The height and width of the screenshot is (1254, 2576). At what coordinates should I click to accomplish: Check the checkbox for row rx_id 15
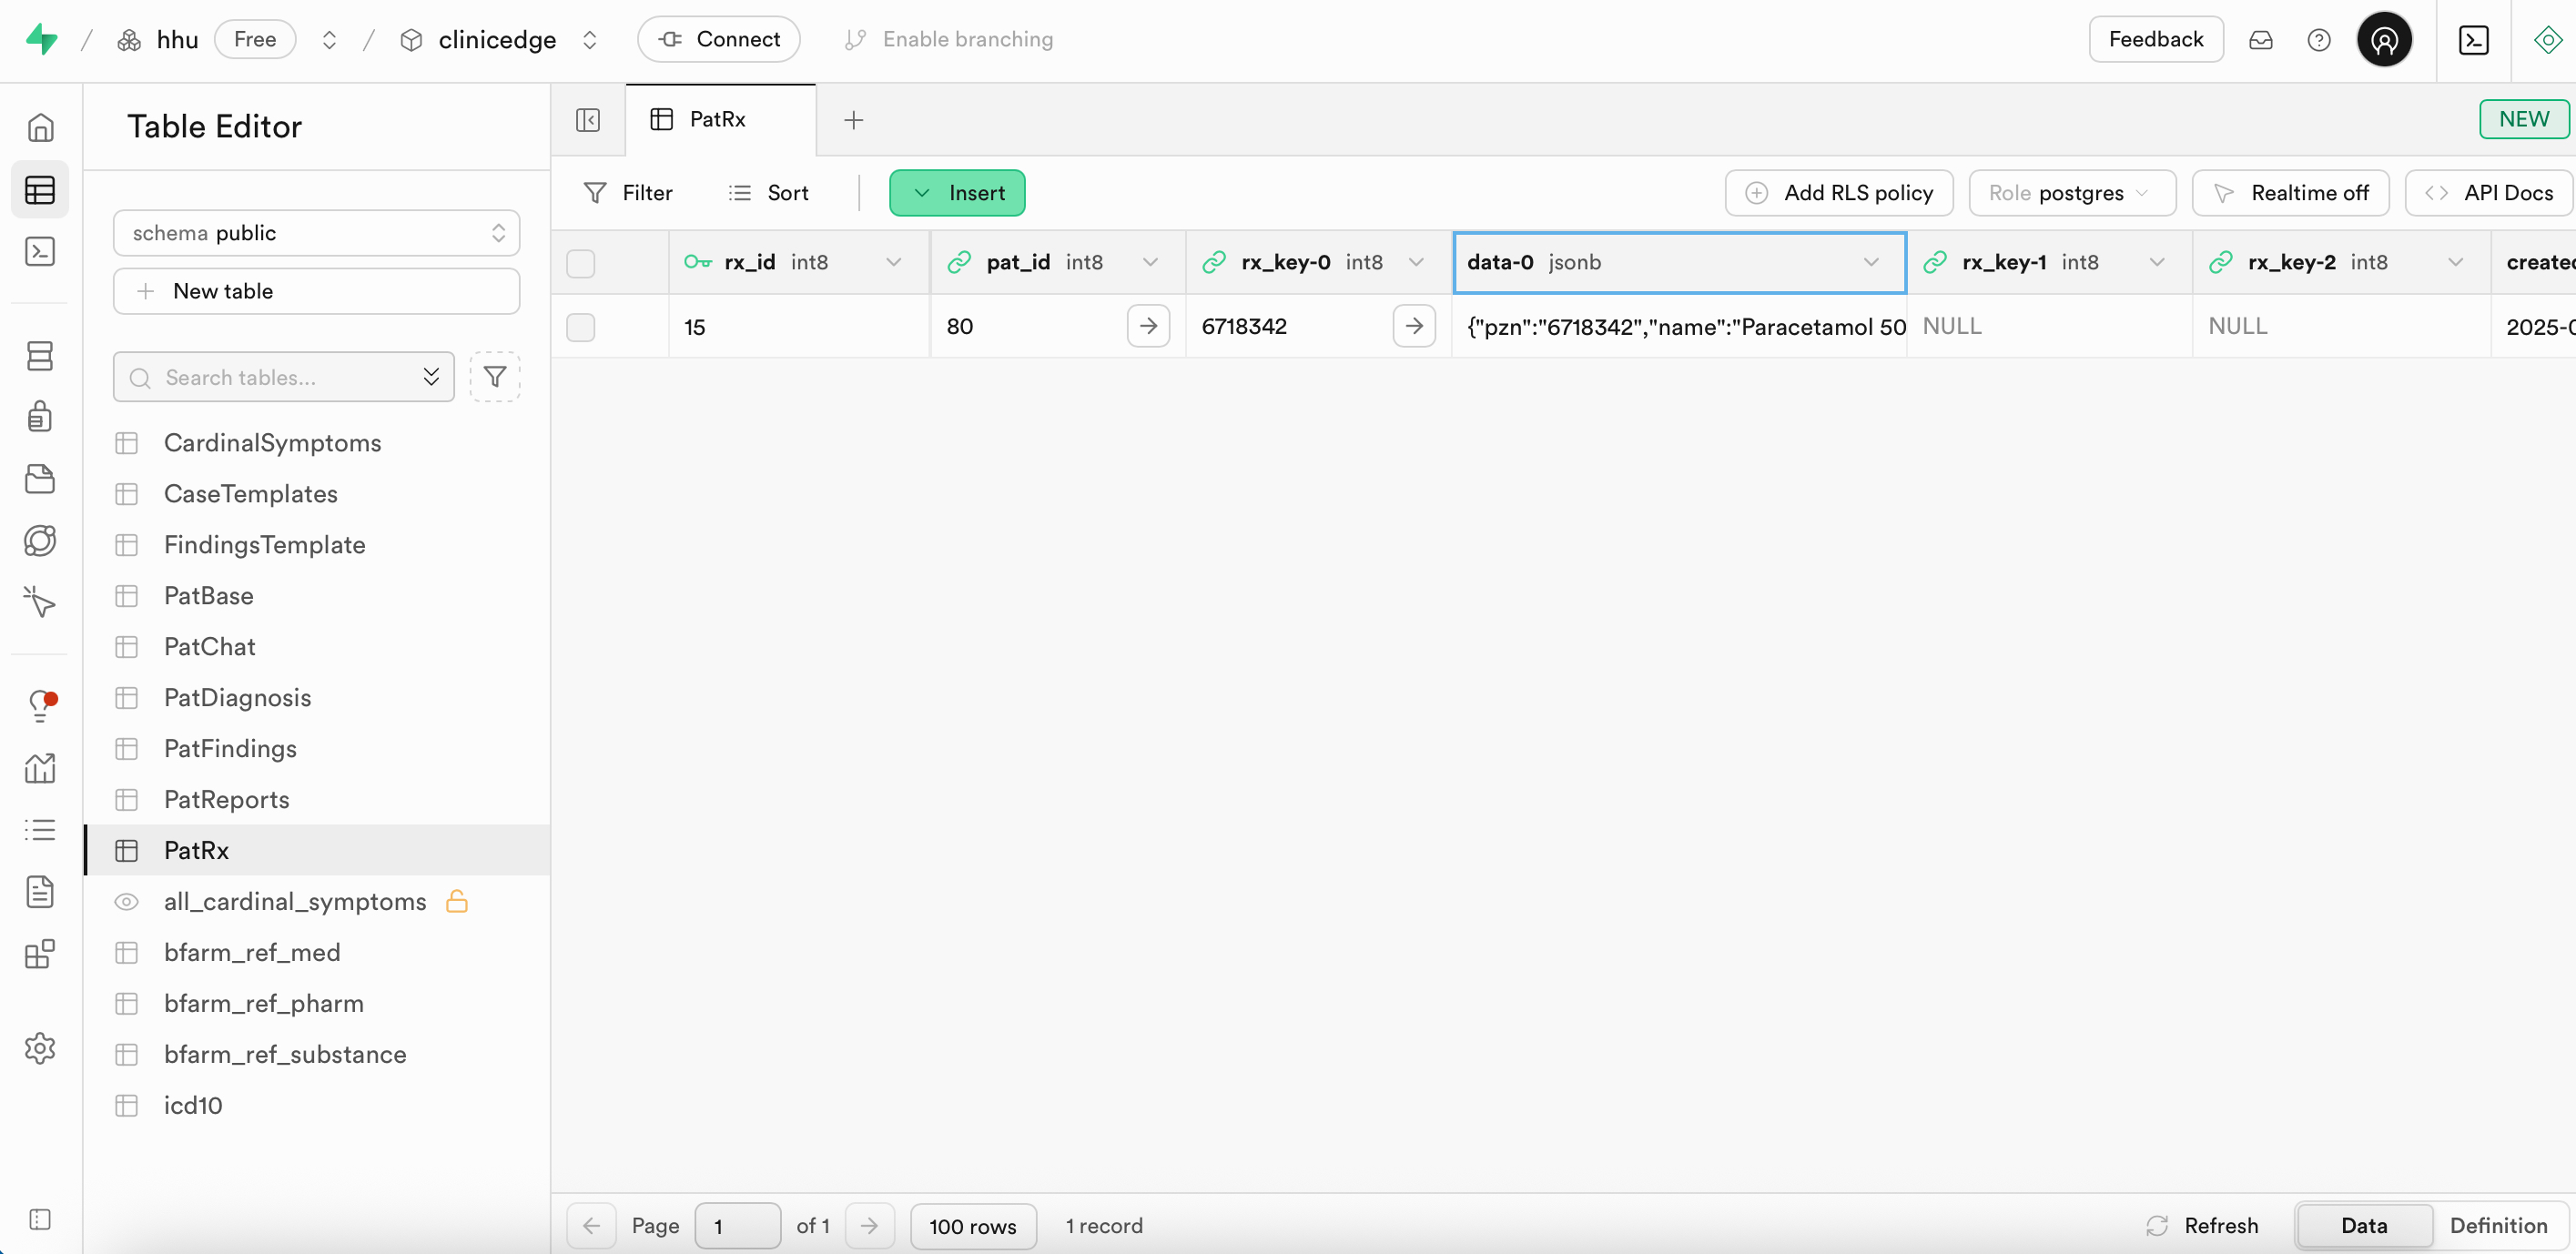581,327
